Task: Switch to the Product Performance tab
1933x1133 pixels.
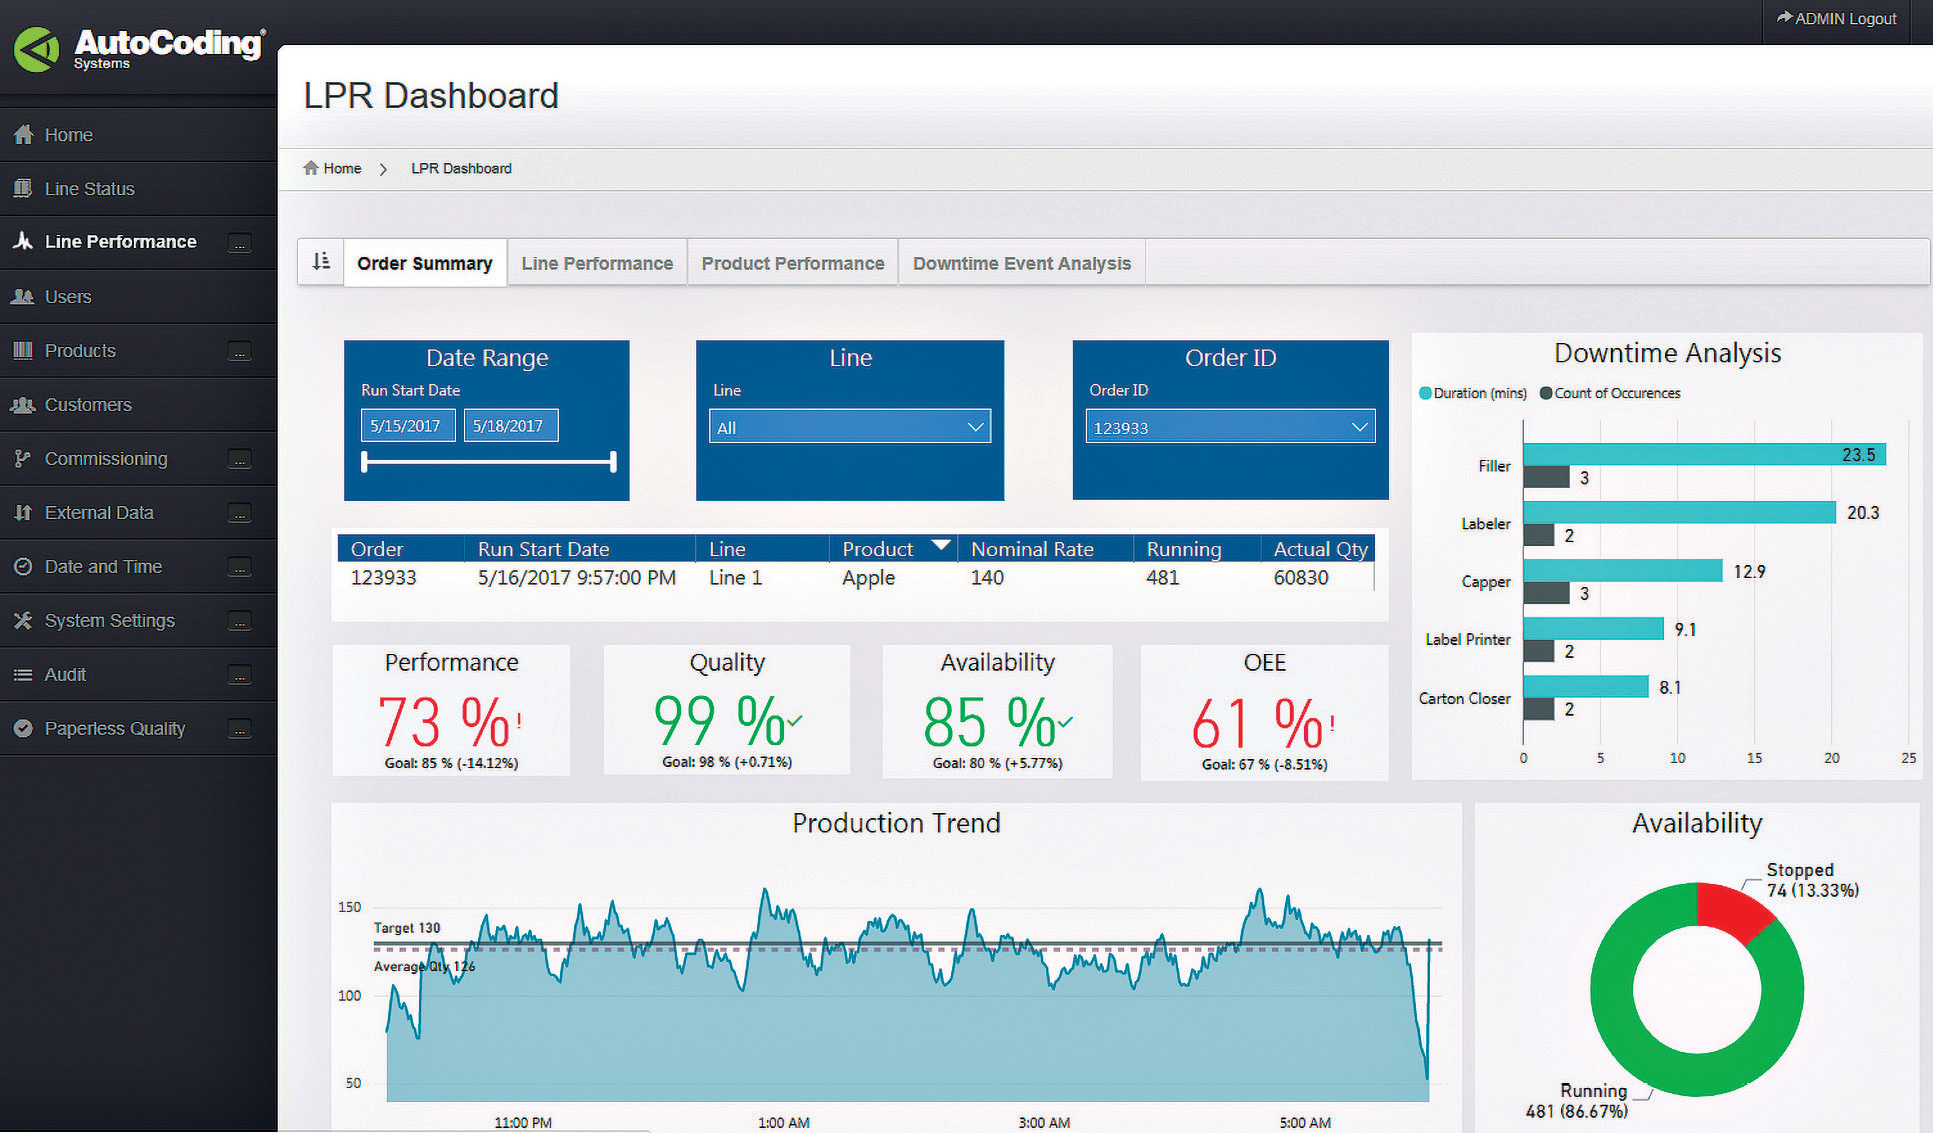Action: pos(792,262)
